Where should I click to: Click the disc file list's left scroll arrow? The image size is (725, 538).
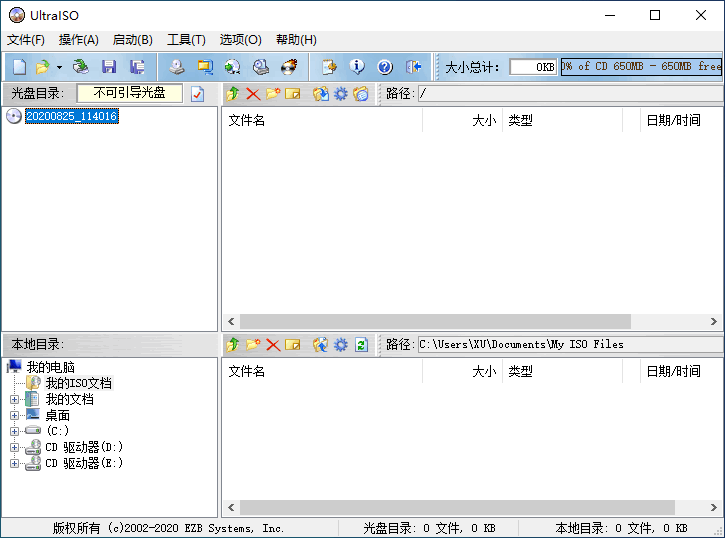(x=231, y=321)
